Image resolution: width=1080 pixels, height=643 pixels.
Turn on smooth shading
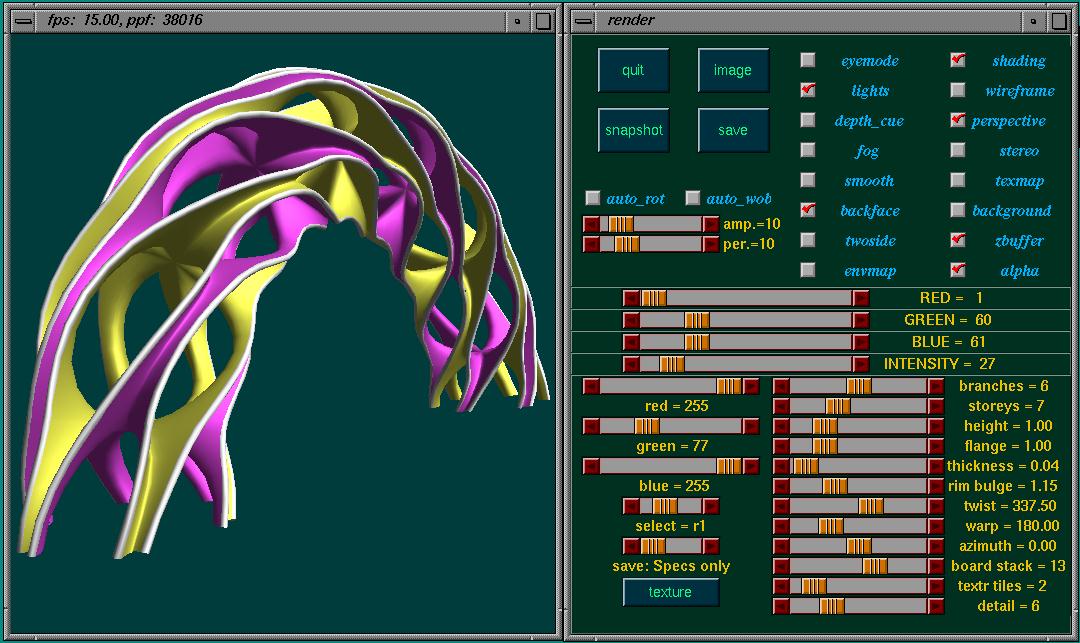click(807, 180)
